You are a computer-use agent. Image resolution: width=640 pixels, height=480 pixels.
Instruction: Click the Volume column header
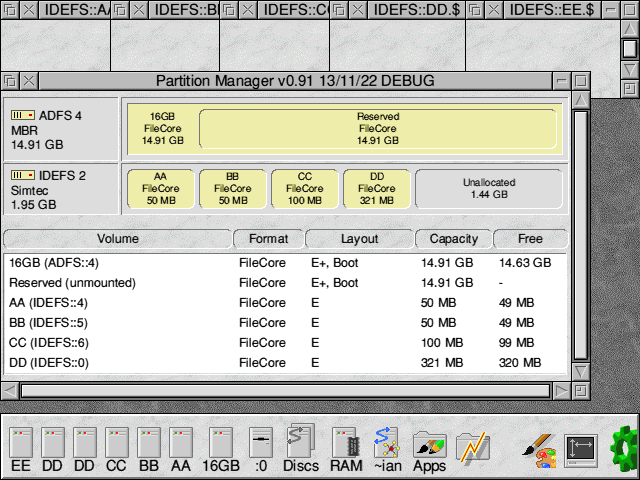[118, 239]
